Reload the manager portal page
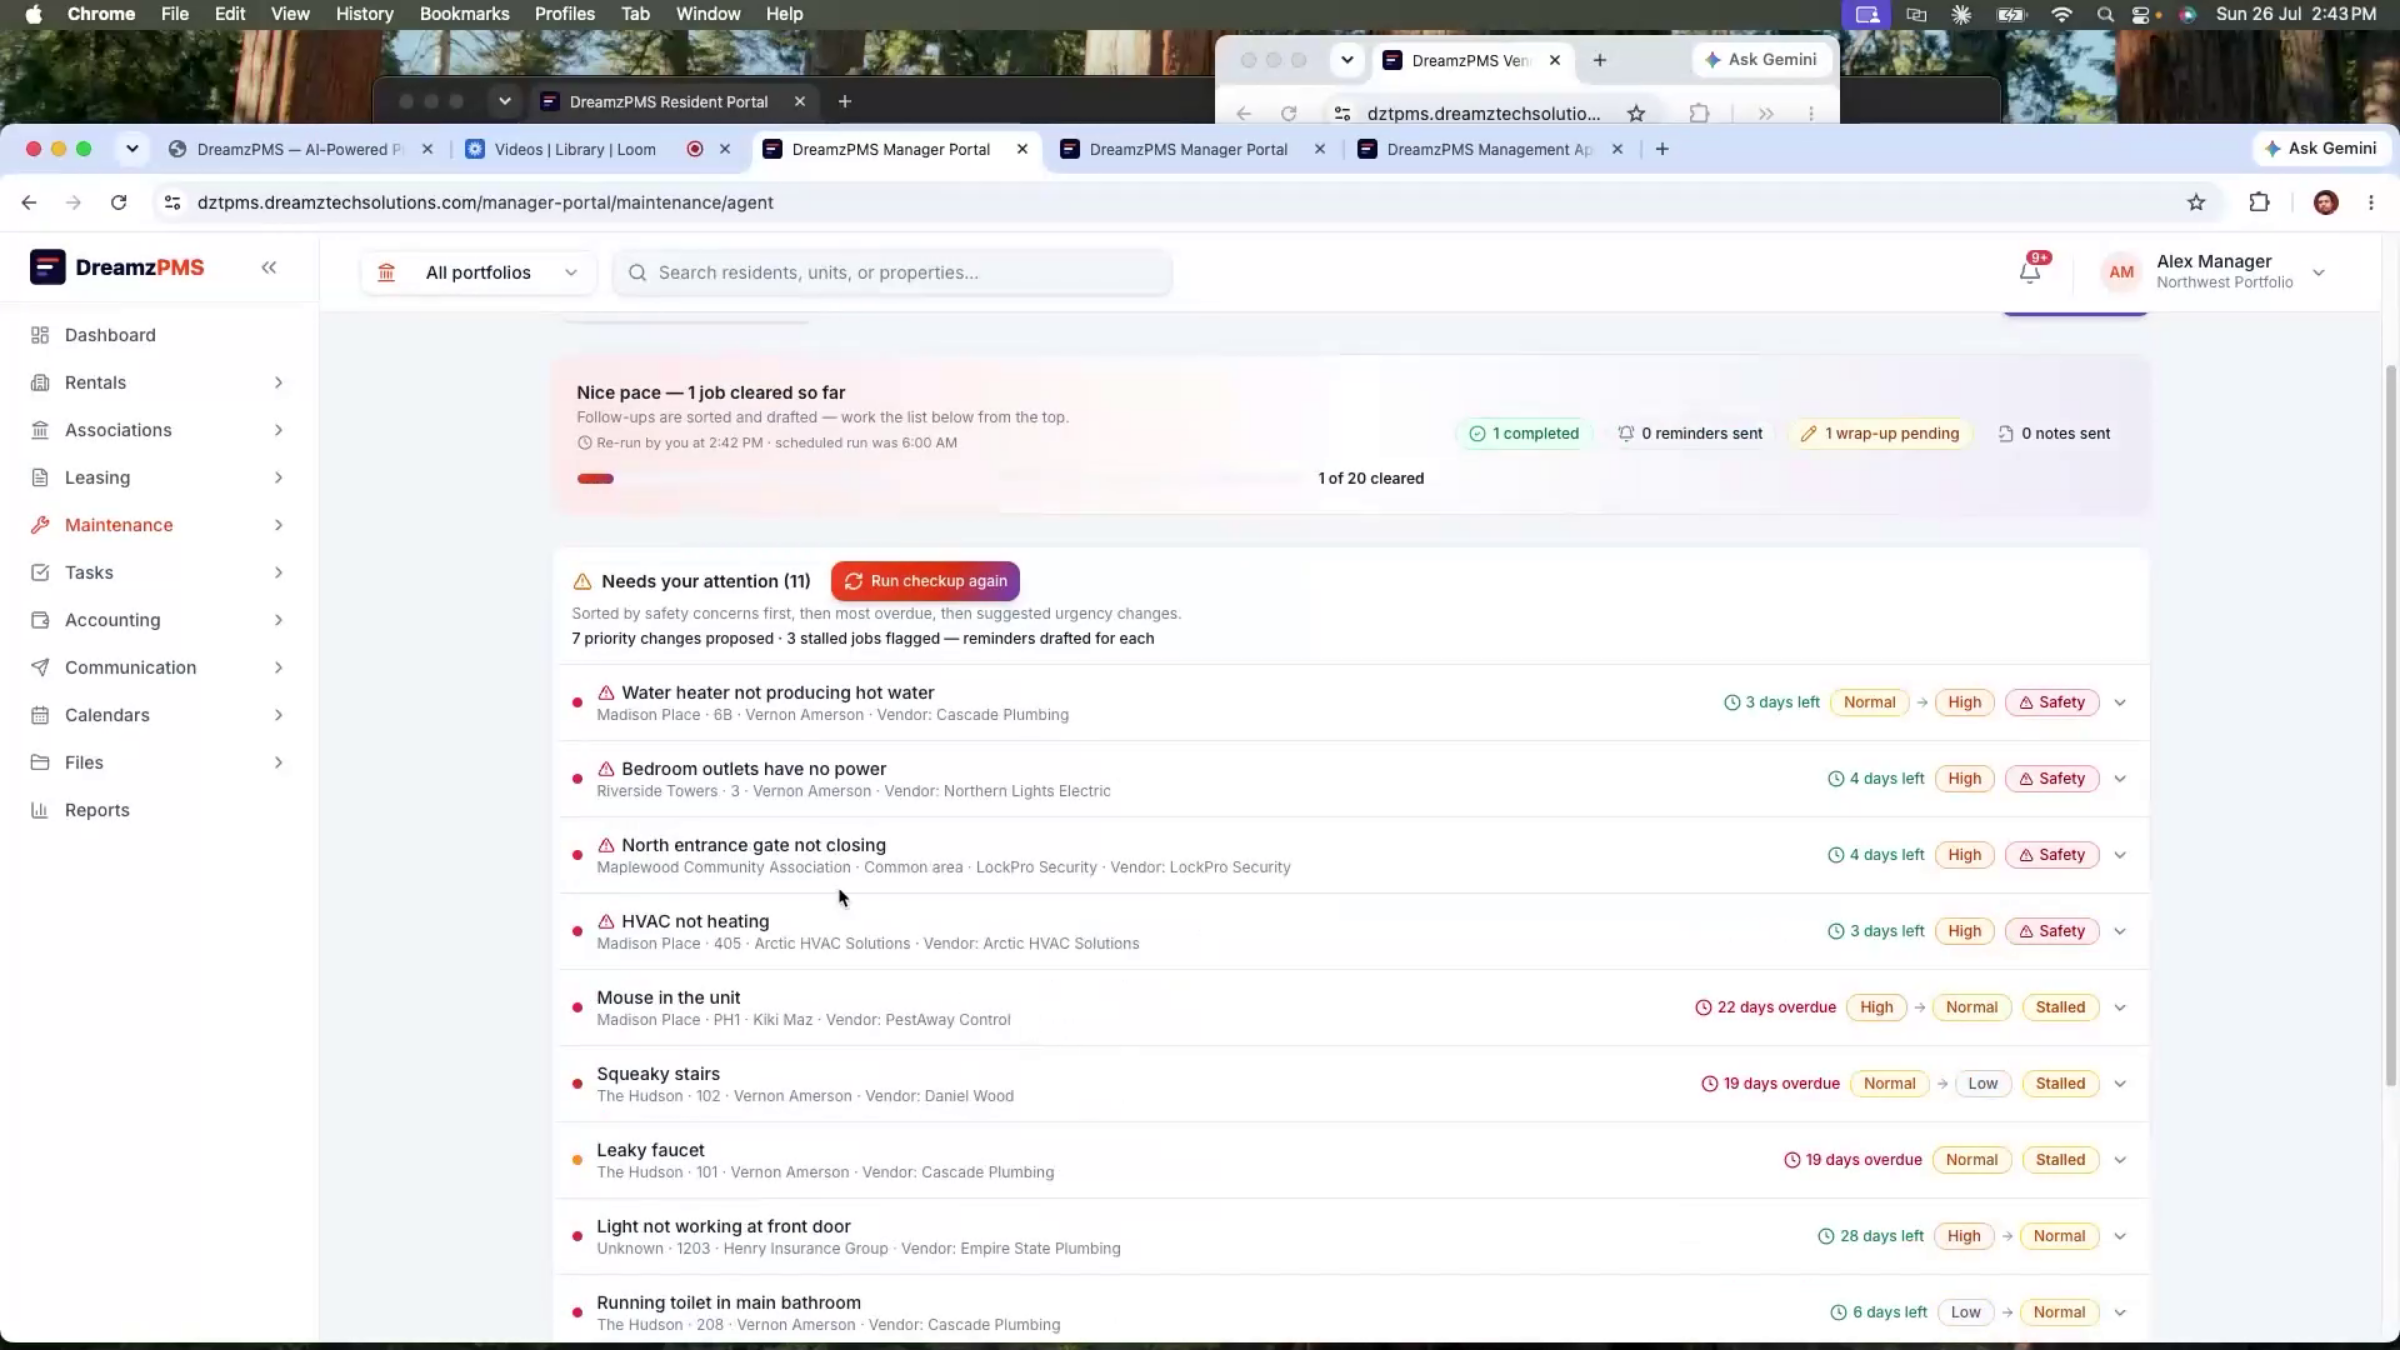This screenshot has width=2400, height=1350. 119,202
